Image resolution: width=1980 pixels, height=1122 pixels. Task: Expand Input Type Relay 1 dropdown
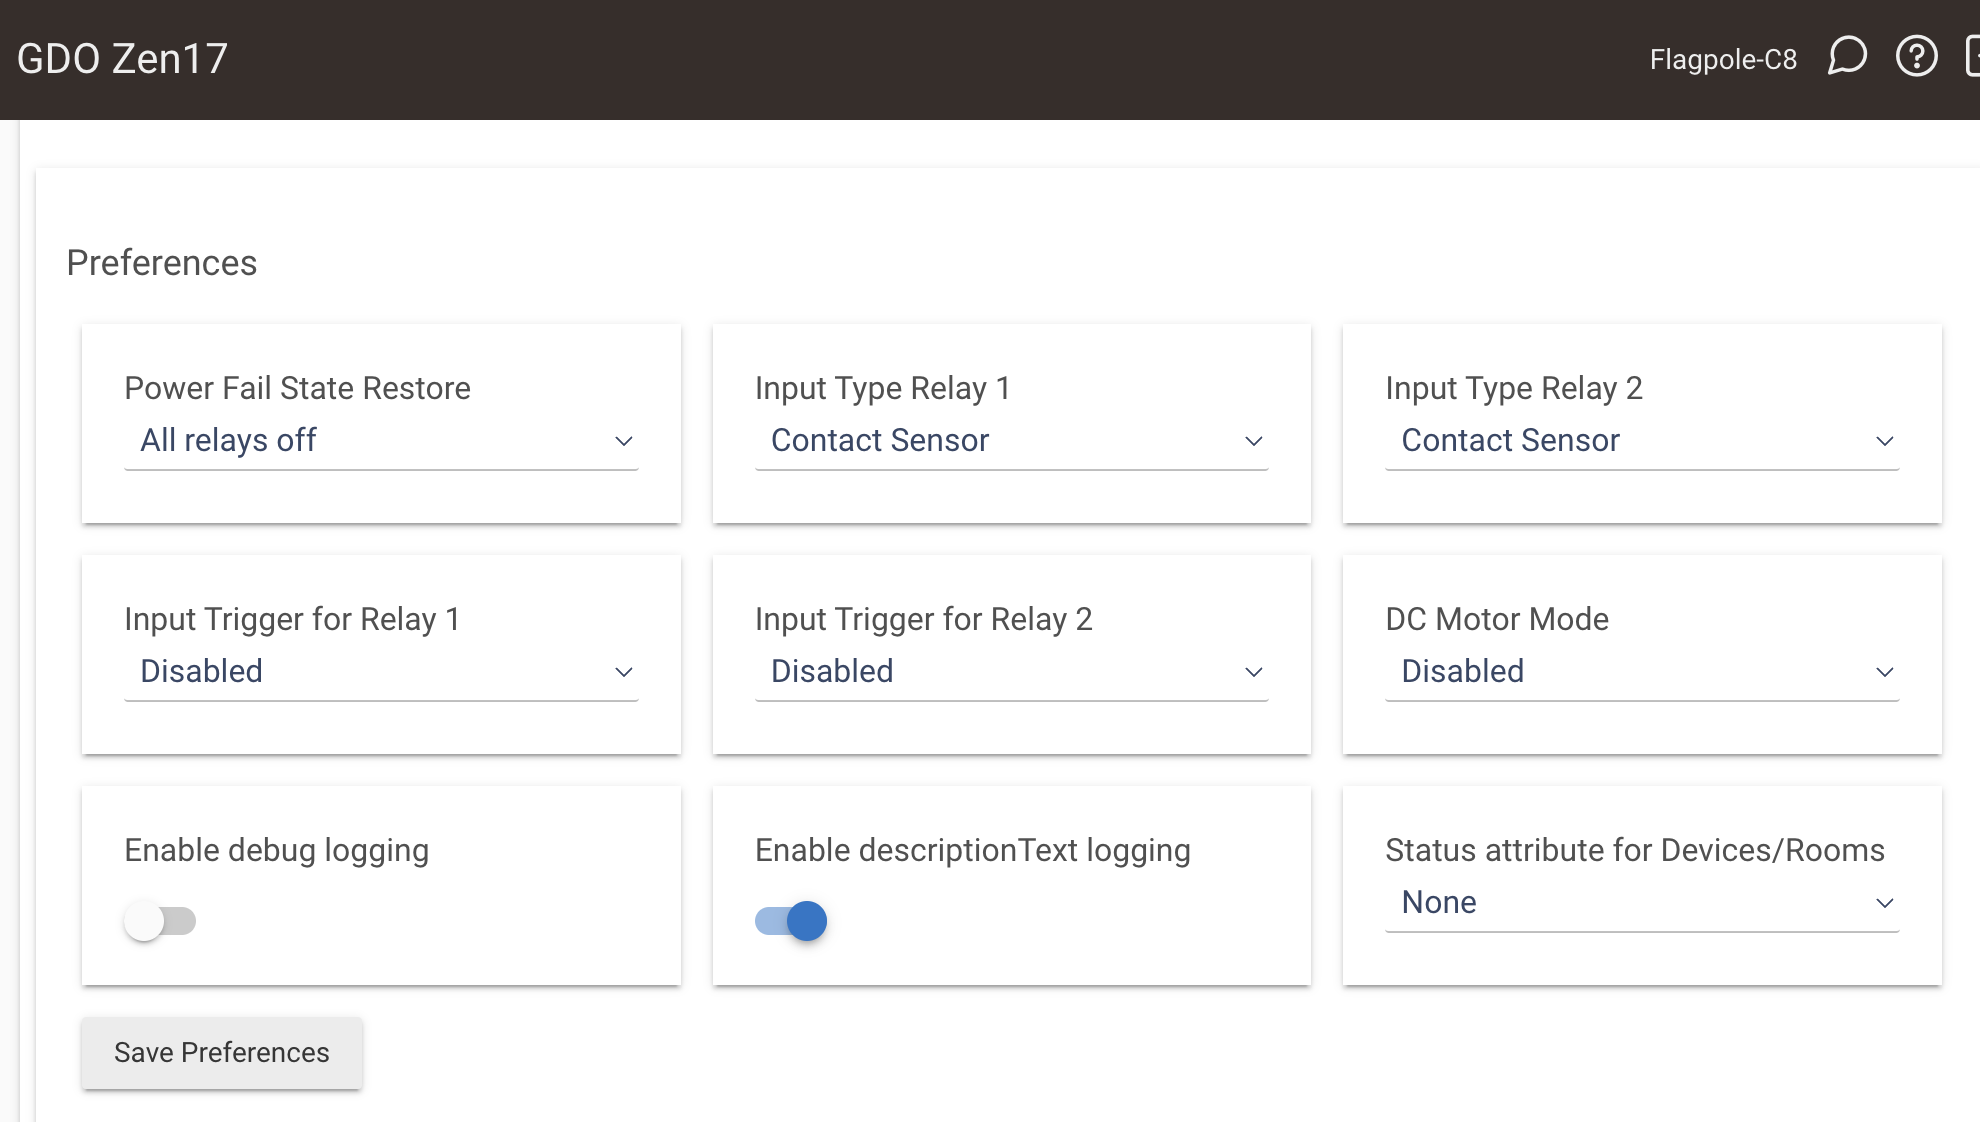coord(1010,441)
